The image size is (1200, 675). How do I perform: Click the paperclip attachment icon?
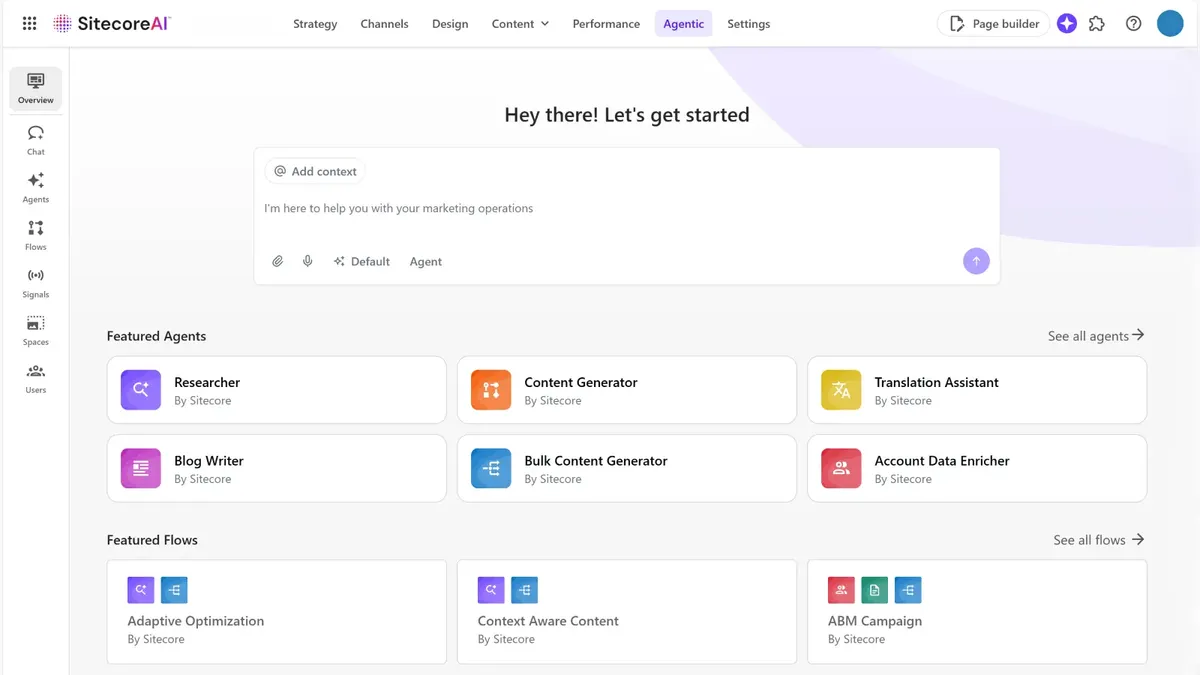pyautogui.click(x=278, y=261)
